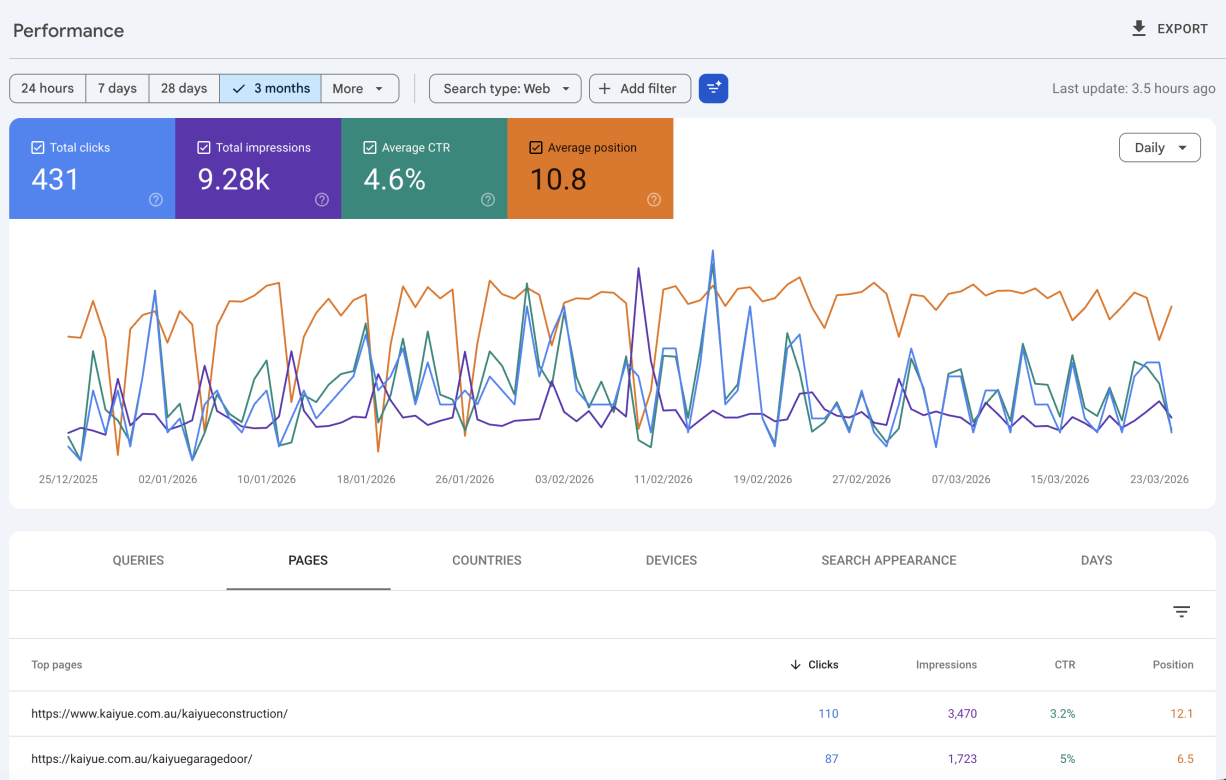Click the table filter rows icon
Screen dimensions: 1226x780
[x=1181, y=612]
